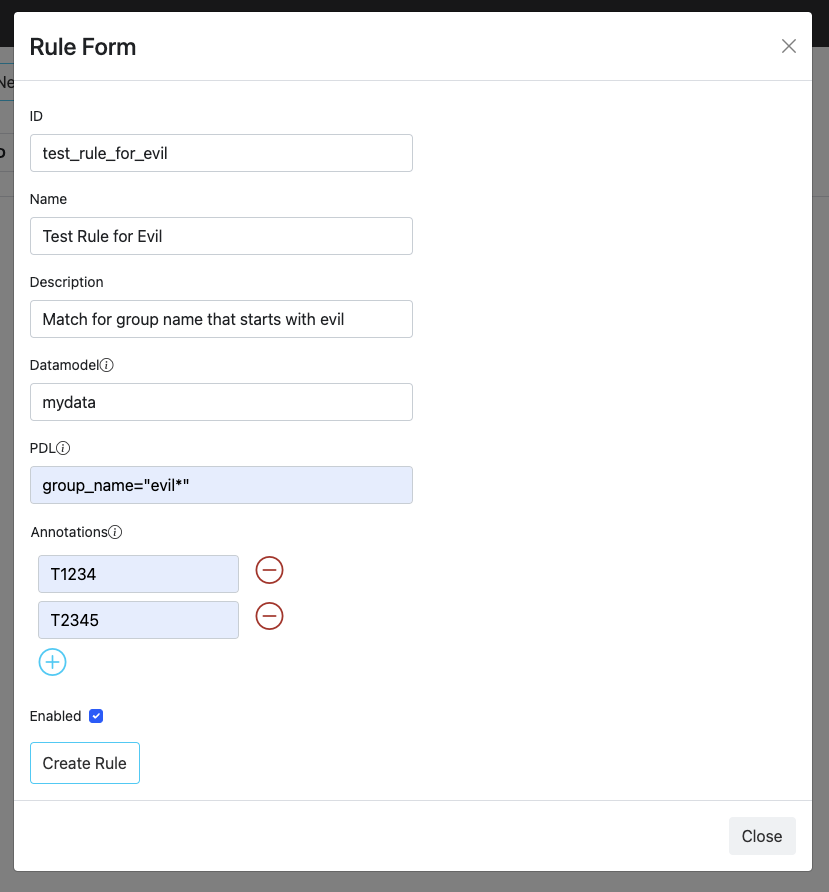Click the Rule Form dialog title

[83, 47]
